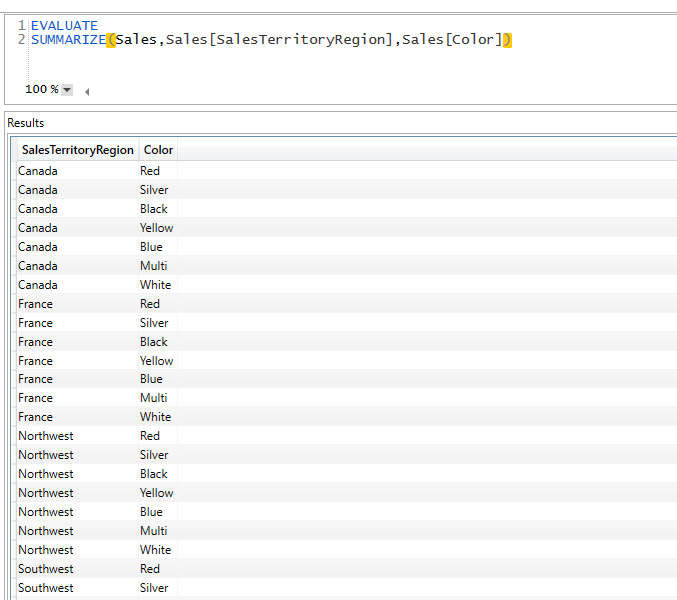
Task: Select the Northwest cell in the Red row
Action: pyautogui.click(x=78, y=436)
